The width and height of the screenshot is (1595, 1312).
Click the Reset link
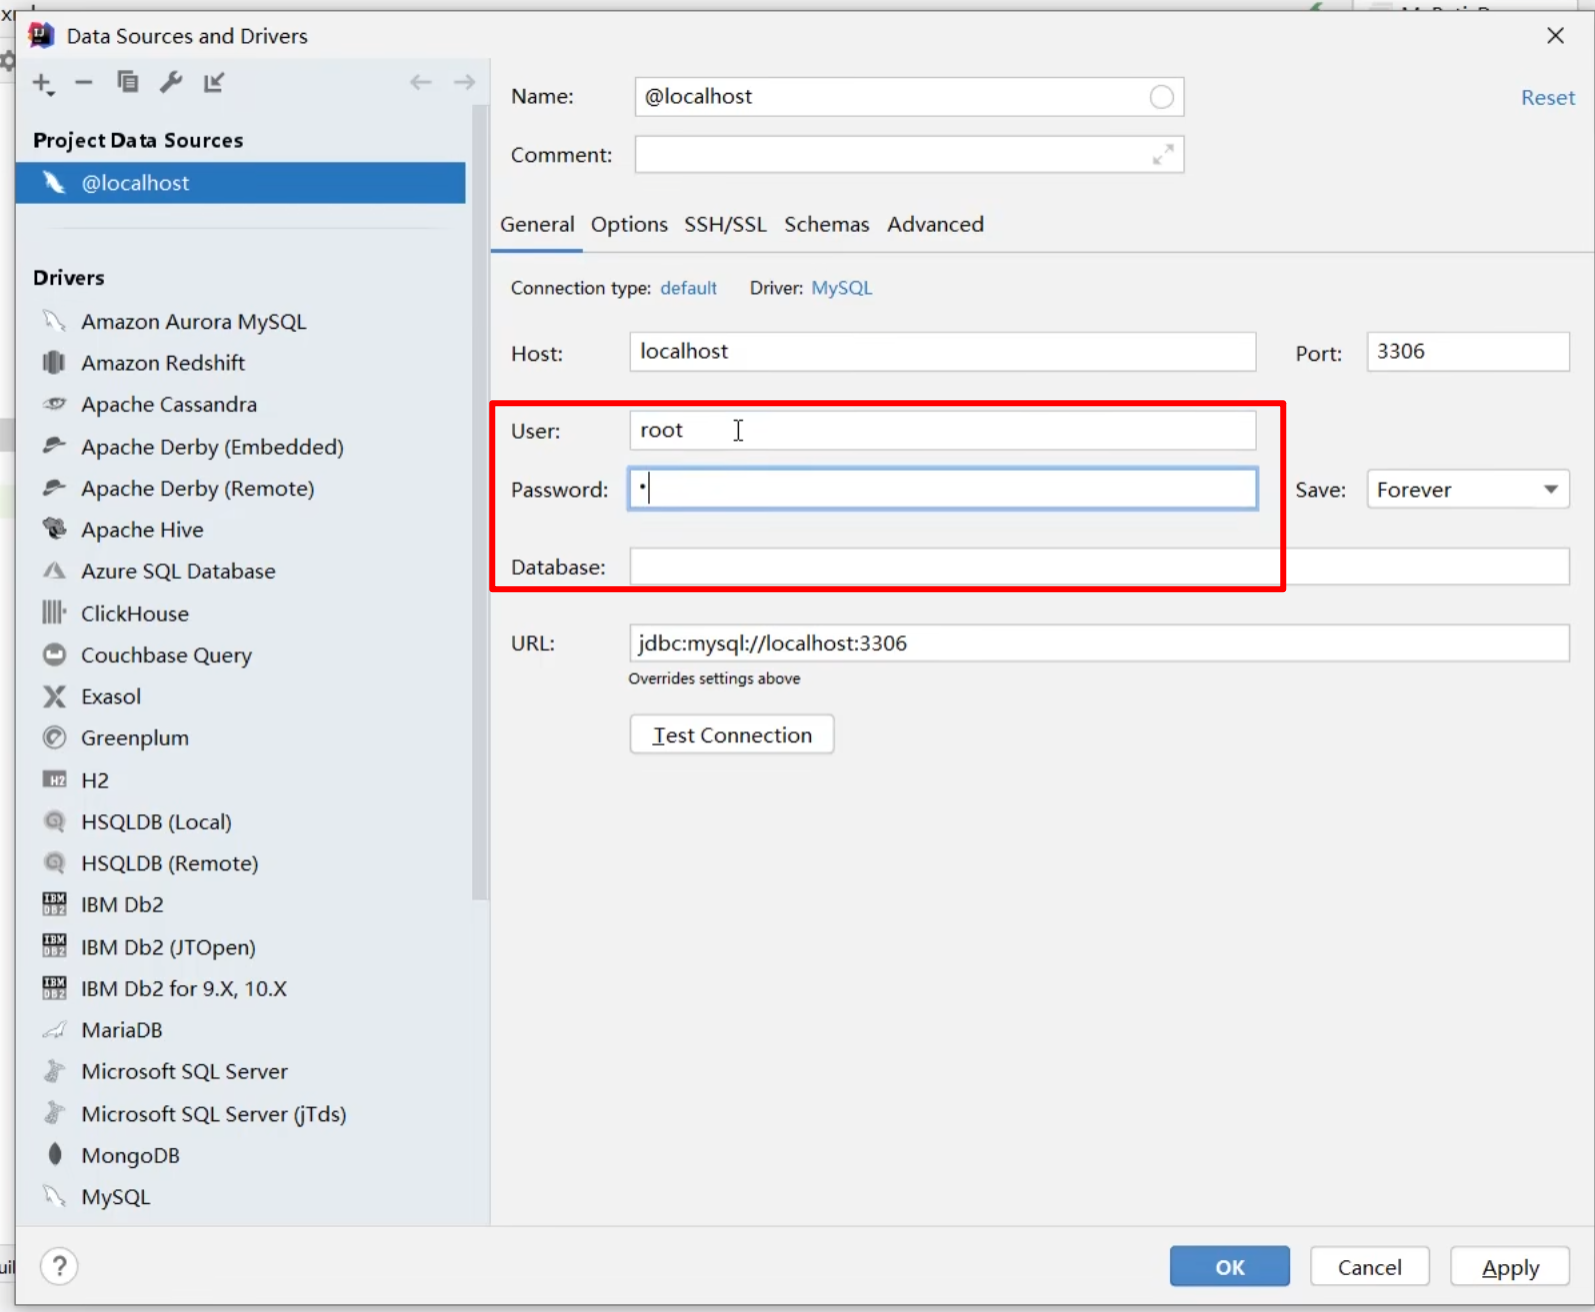(1547, 98)
